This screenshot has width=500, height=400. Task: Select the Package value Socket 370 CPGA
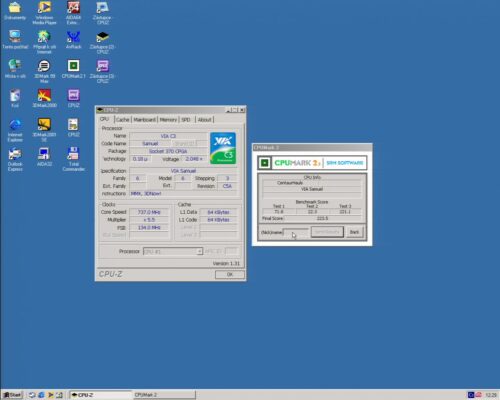[x=168, y=151]
